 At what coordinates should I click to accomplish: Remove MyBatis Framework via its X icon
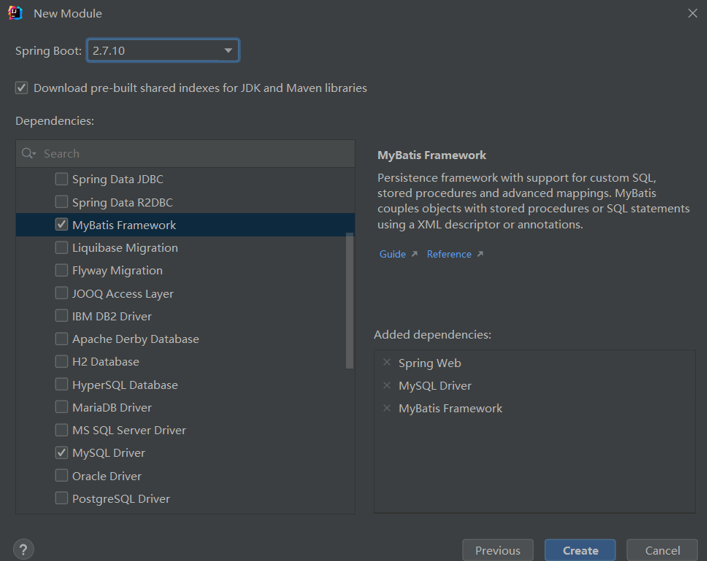click(x=387, y=408)
